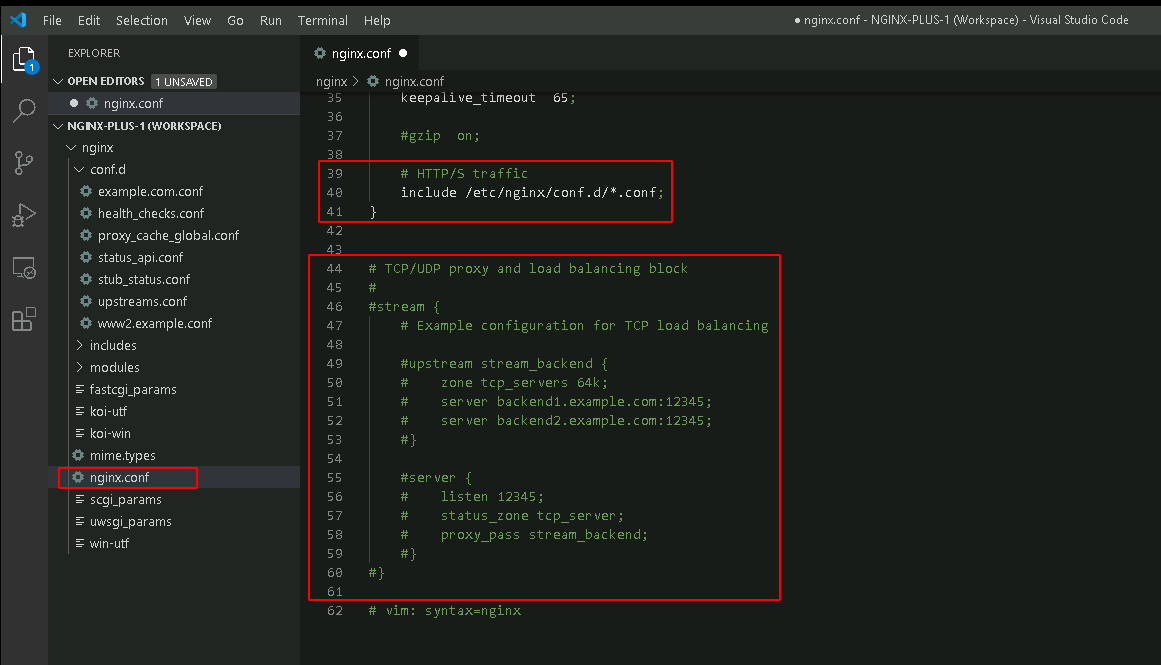1161x665 pixels.
Task: Collapse the conf.d folder
Action: tap(79, 170)
